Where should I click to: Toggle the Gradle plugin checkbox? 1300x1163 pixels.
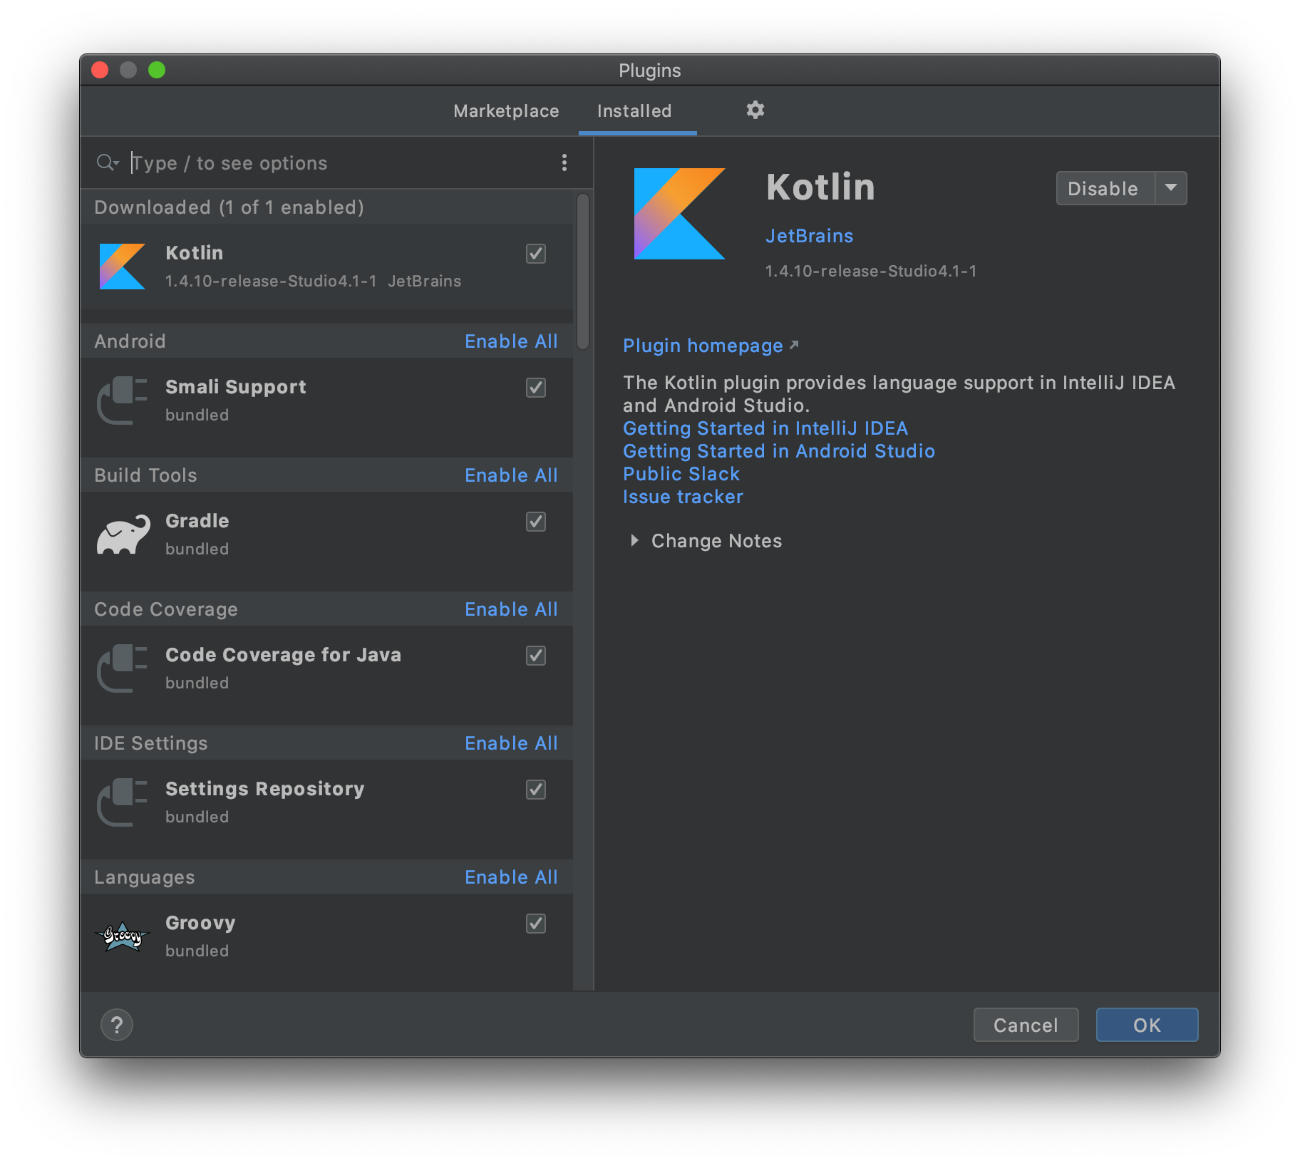[536, 522]
